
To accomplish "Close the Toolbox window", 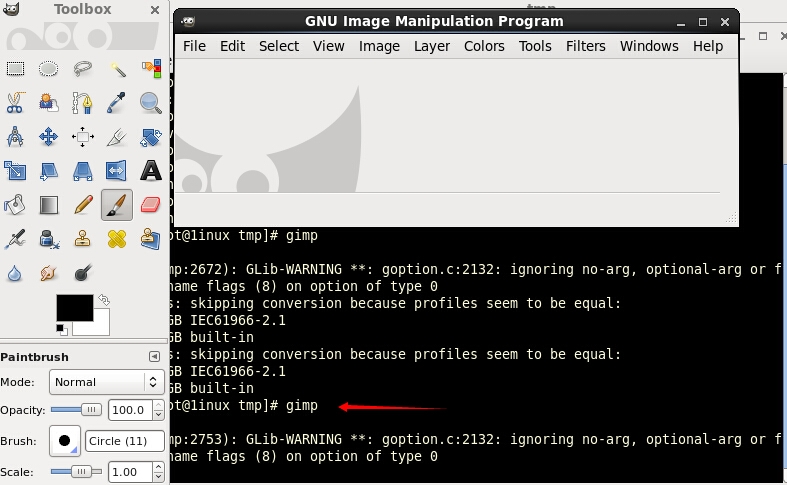I will click(155, 10).
